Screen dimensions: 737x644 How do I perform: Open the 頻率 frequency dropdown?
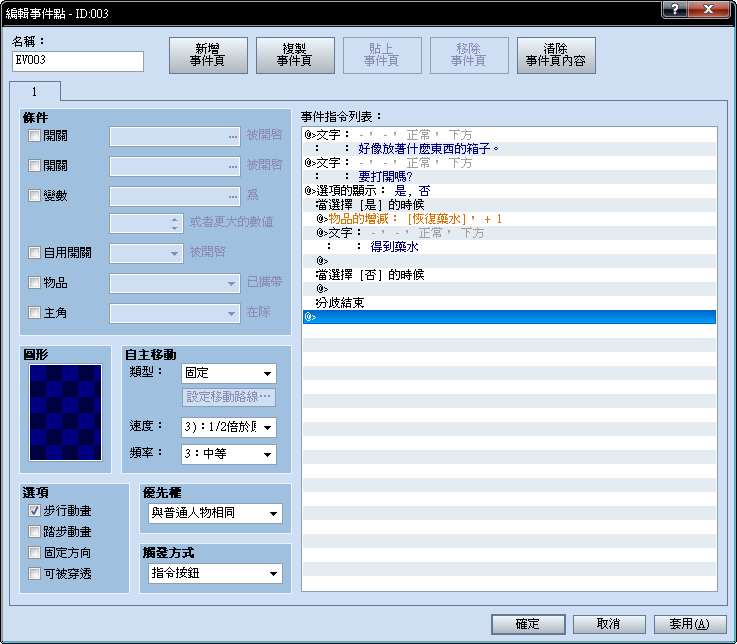click(228, 454)
